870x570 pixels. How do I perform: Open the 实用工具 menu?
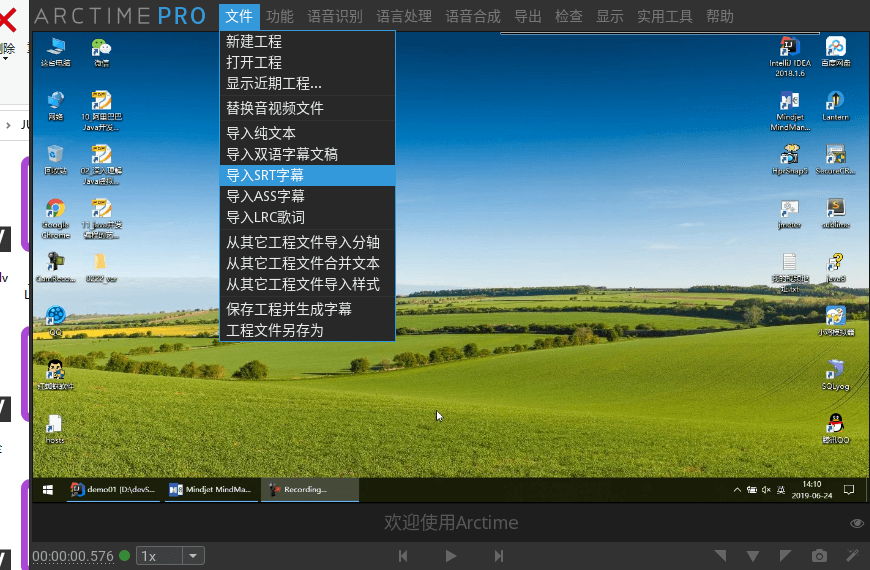(665, 16)
